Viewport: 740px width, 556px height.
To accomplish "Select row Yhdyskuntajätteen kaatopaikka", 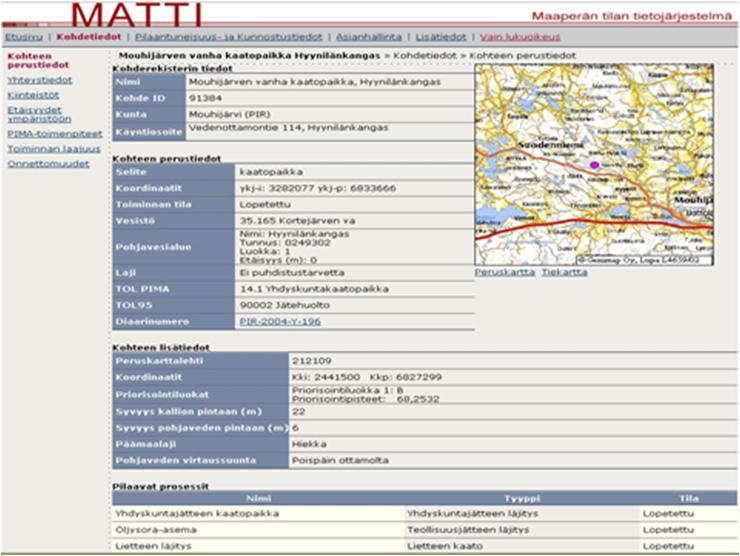I will (424, 514).
